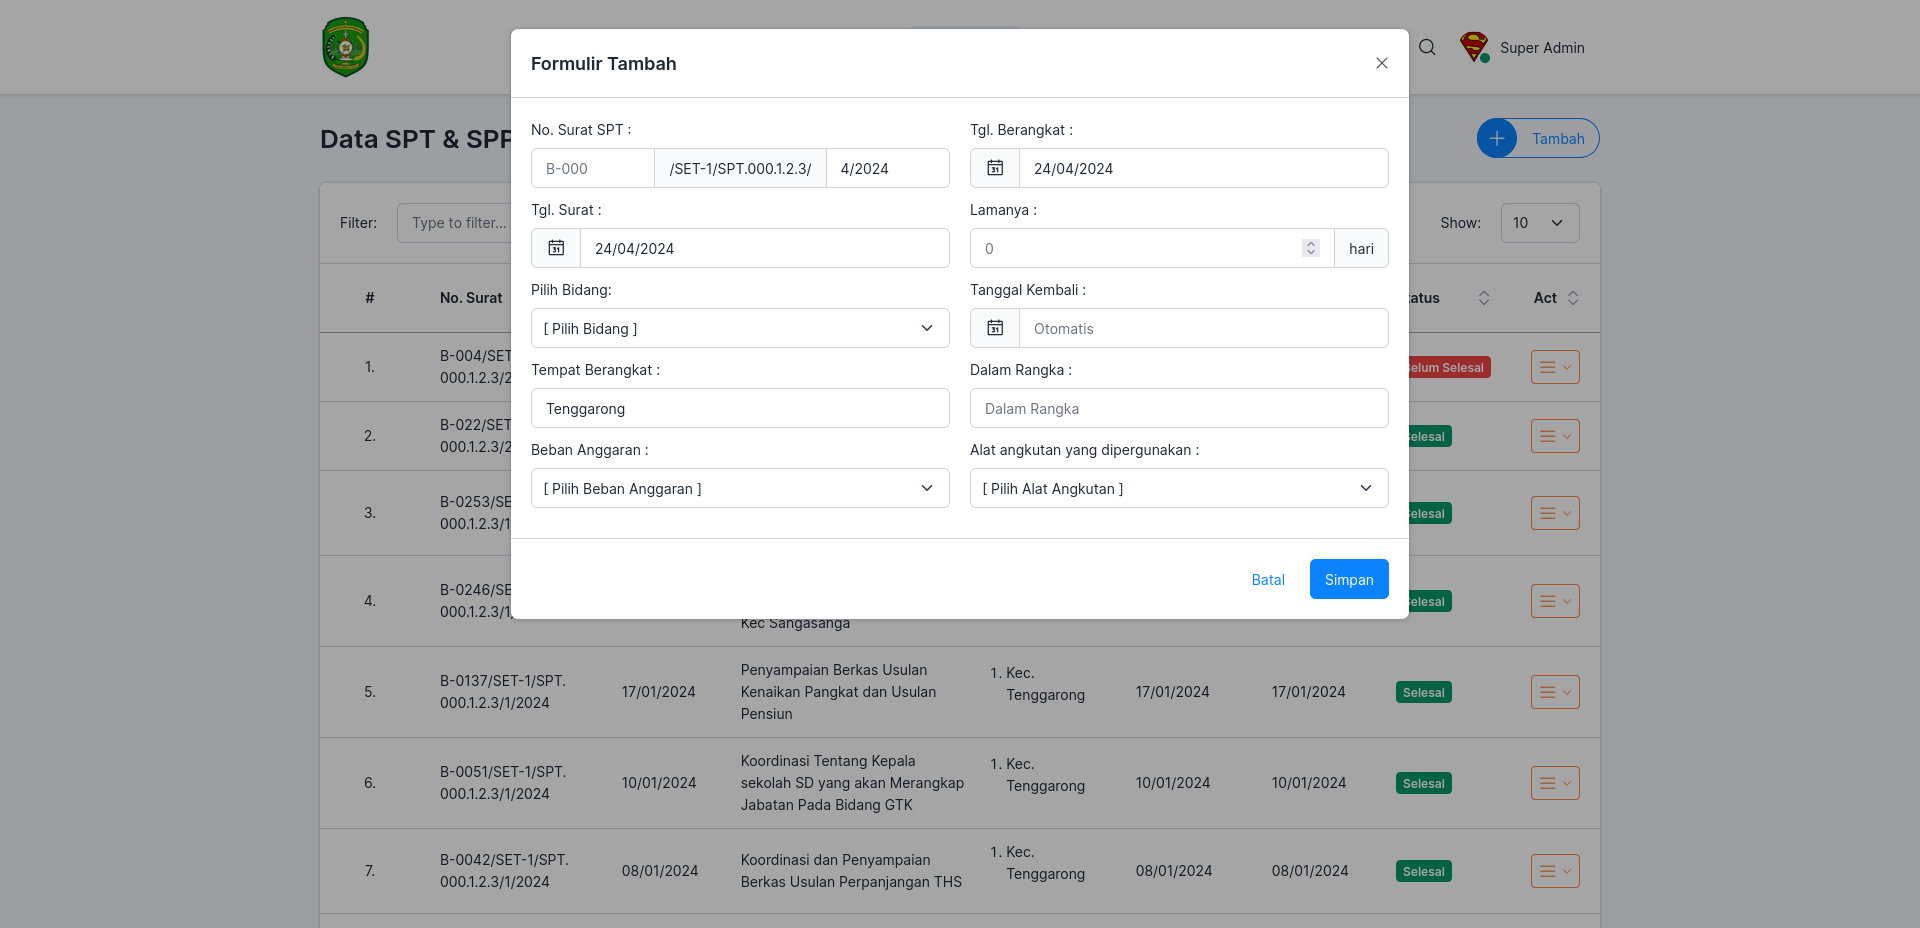Open the Pilih Bidang dropdown

[x=740, y=328]
